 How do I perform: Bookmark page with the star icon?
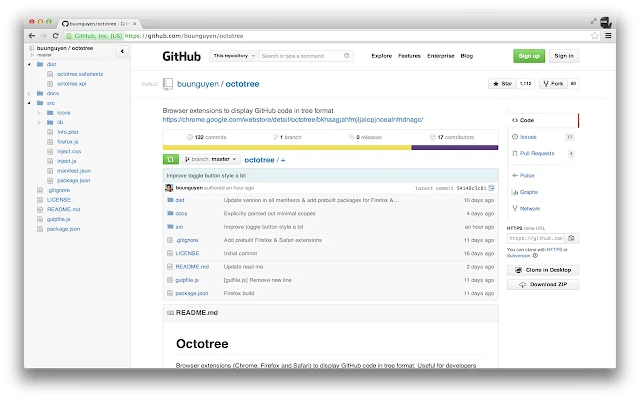pyautogui.click(x=595, y=36)
